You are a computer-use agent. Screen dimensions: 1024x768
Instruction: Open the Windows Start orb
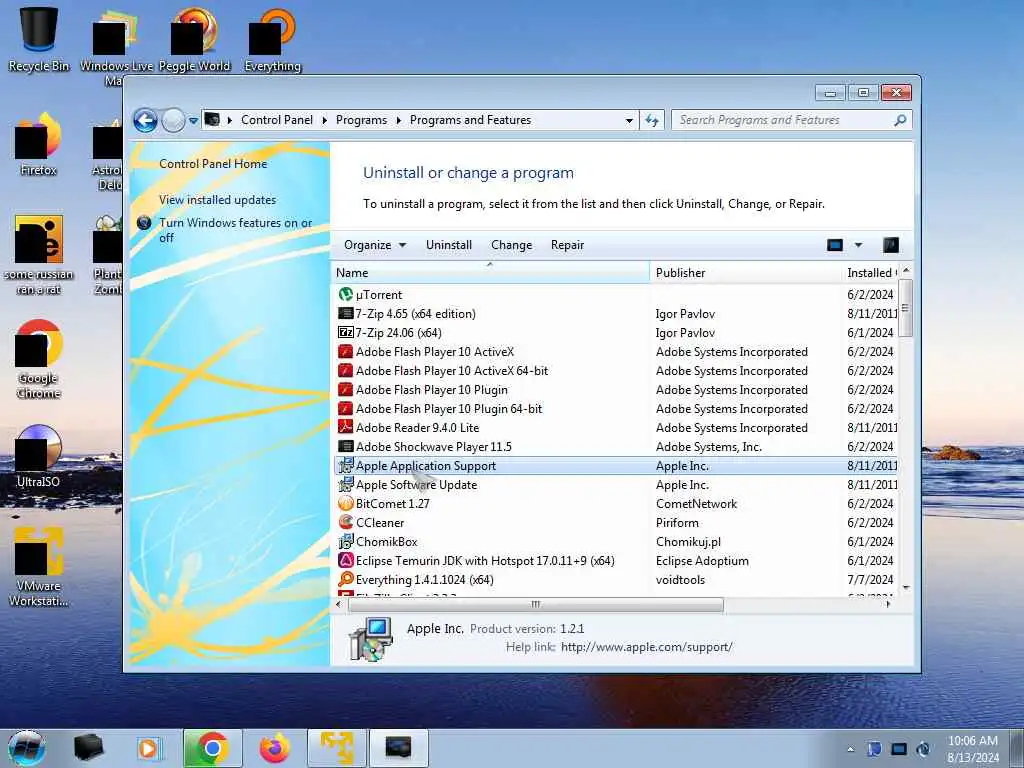[27, 748]
